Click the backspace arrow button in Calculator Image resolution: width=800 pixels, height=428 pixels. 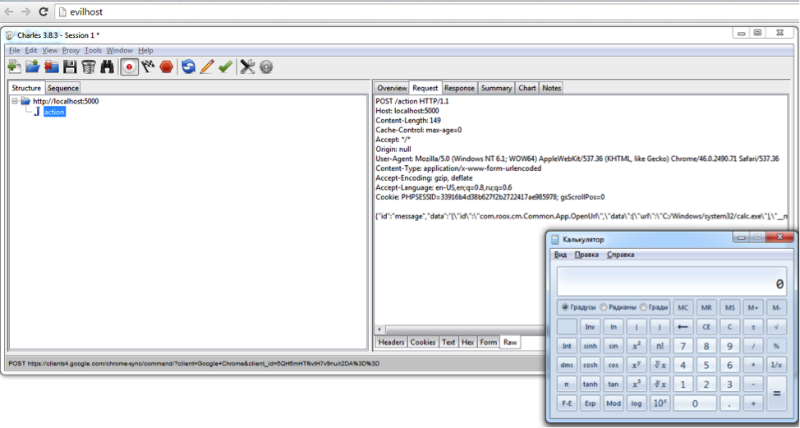683,326
